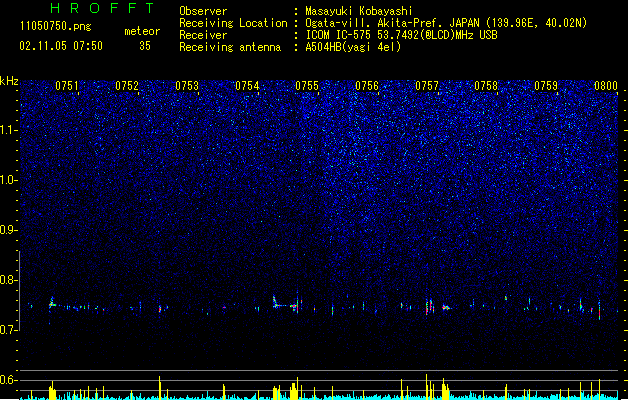629x400 pixels.
Task: Click the date stamp 02.11.05 07:50
Action: (61, 46)
